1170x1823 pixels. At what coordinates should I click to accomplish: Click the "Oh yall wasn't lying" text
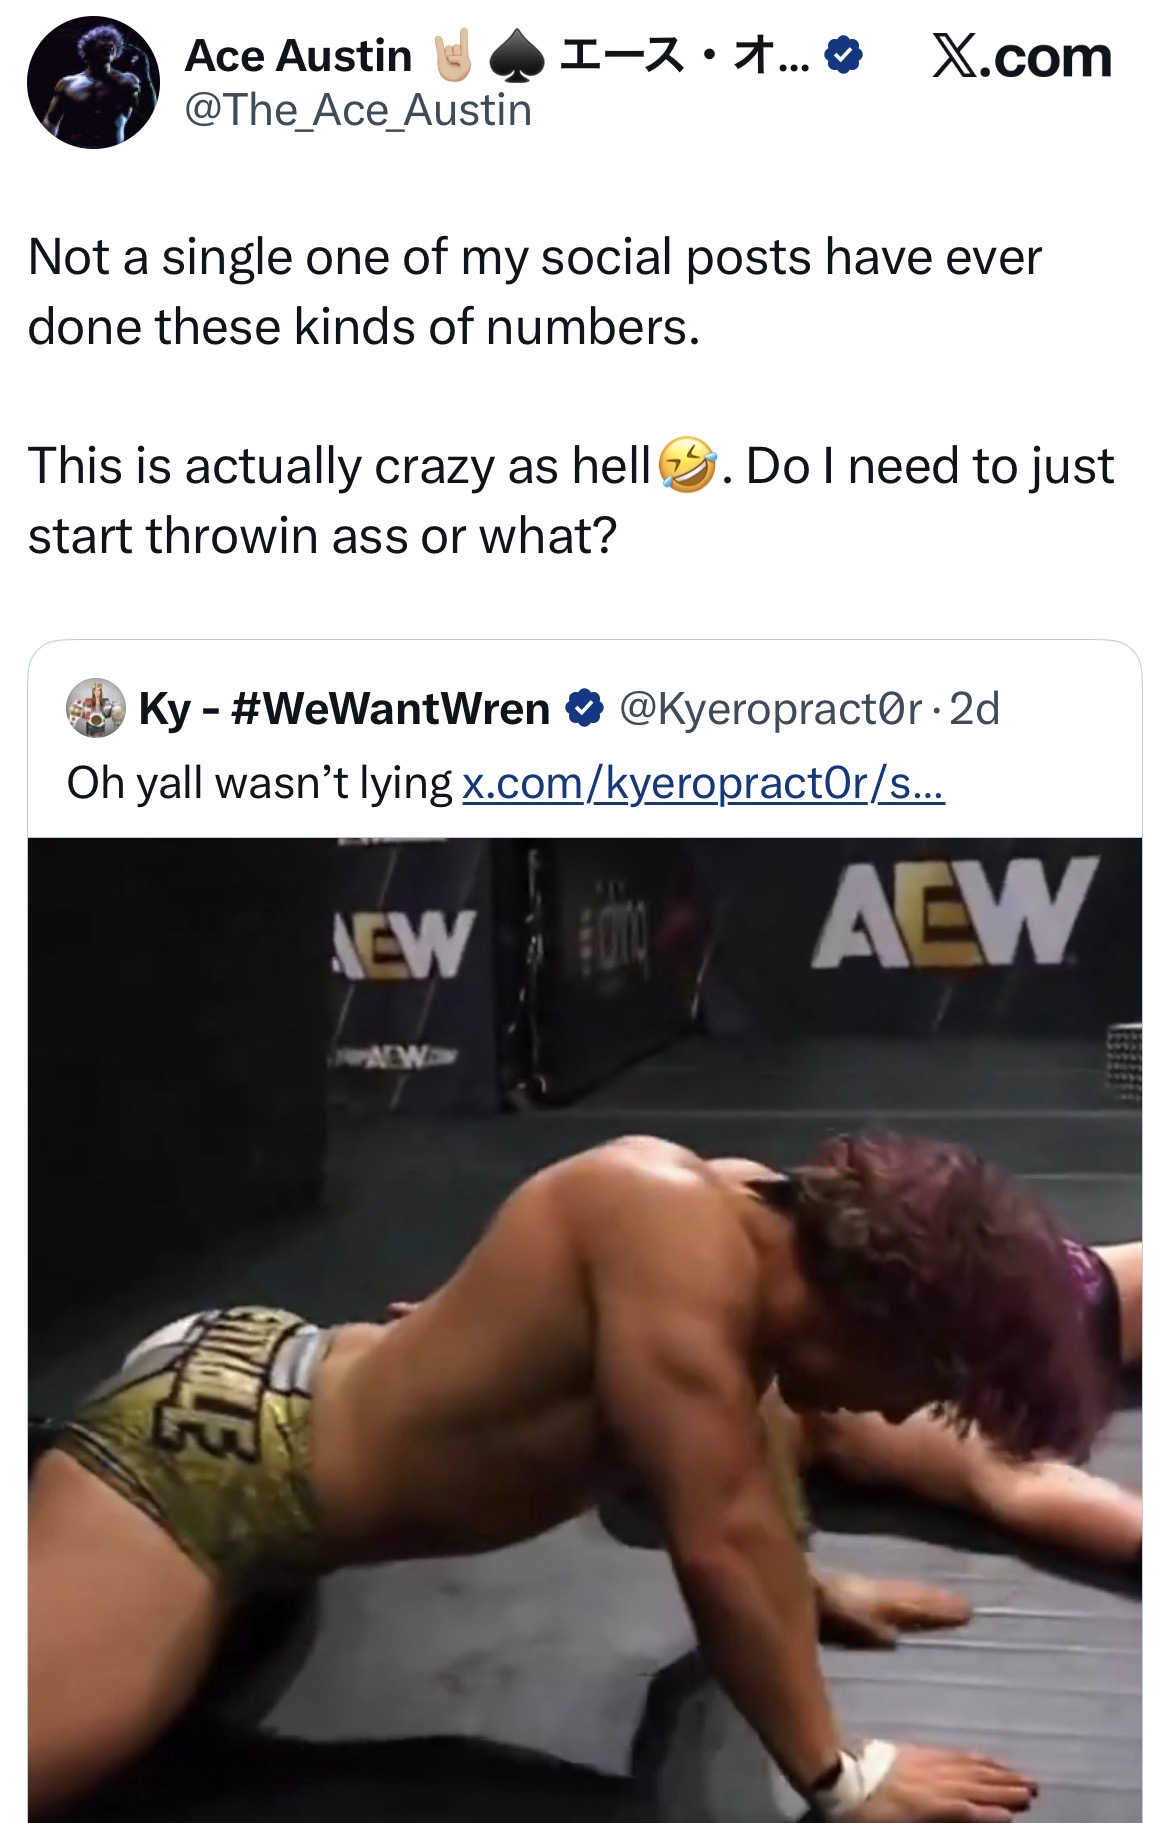260,783
